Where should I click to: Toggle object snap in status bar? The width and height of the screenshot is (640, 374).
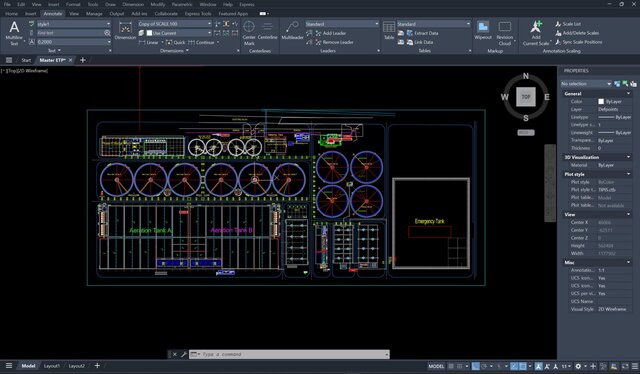tap(522, 366)
